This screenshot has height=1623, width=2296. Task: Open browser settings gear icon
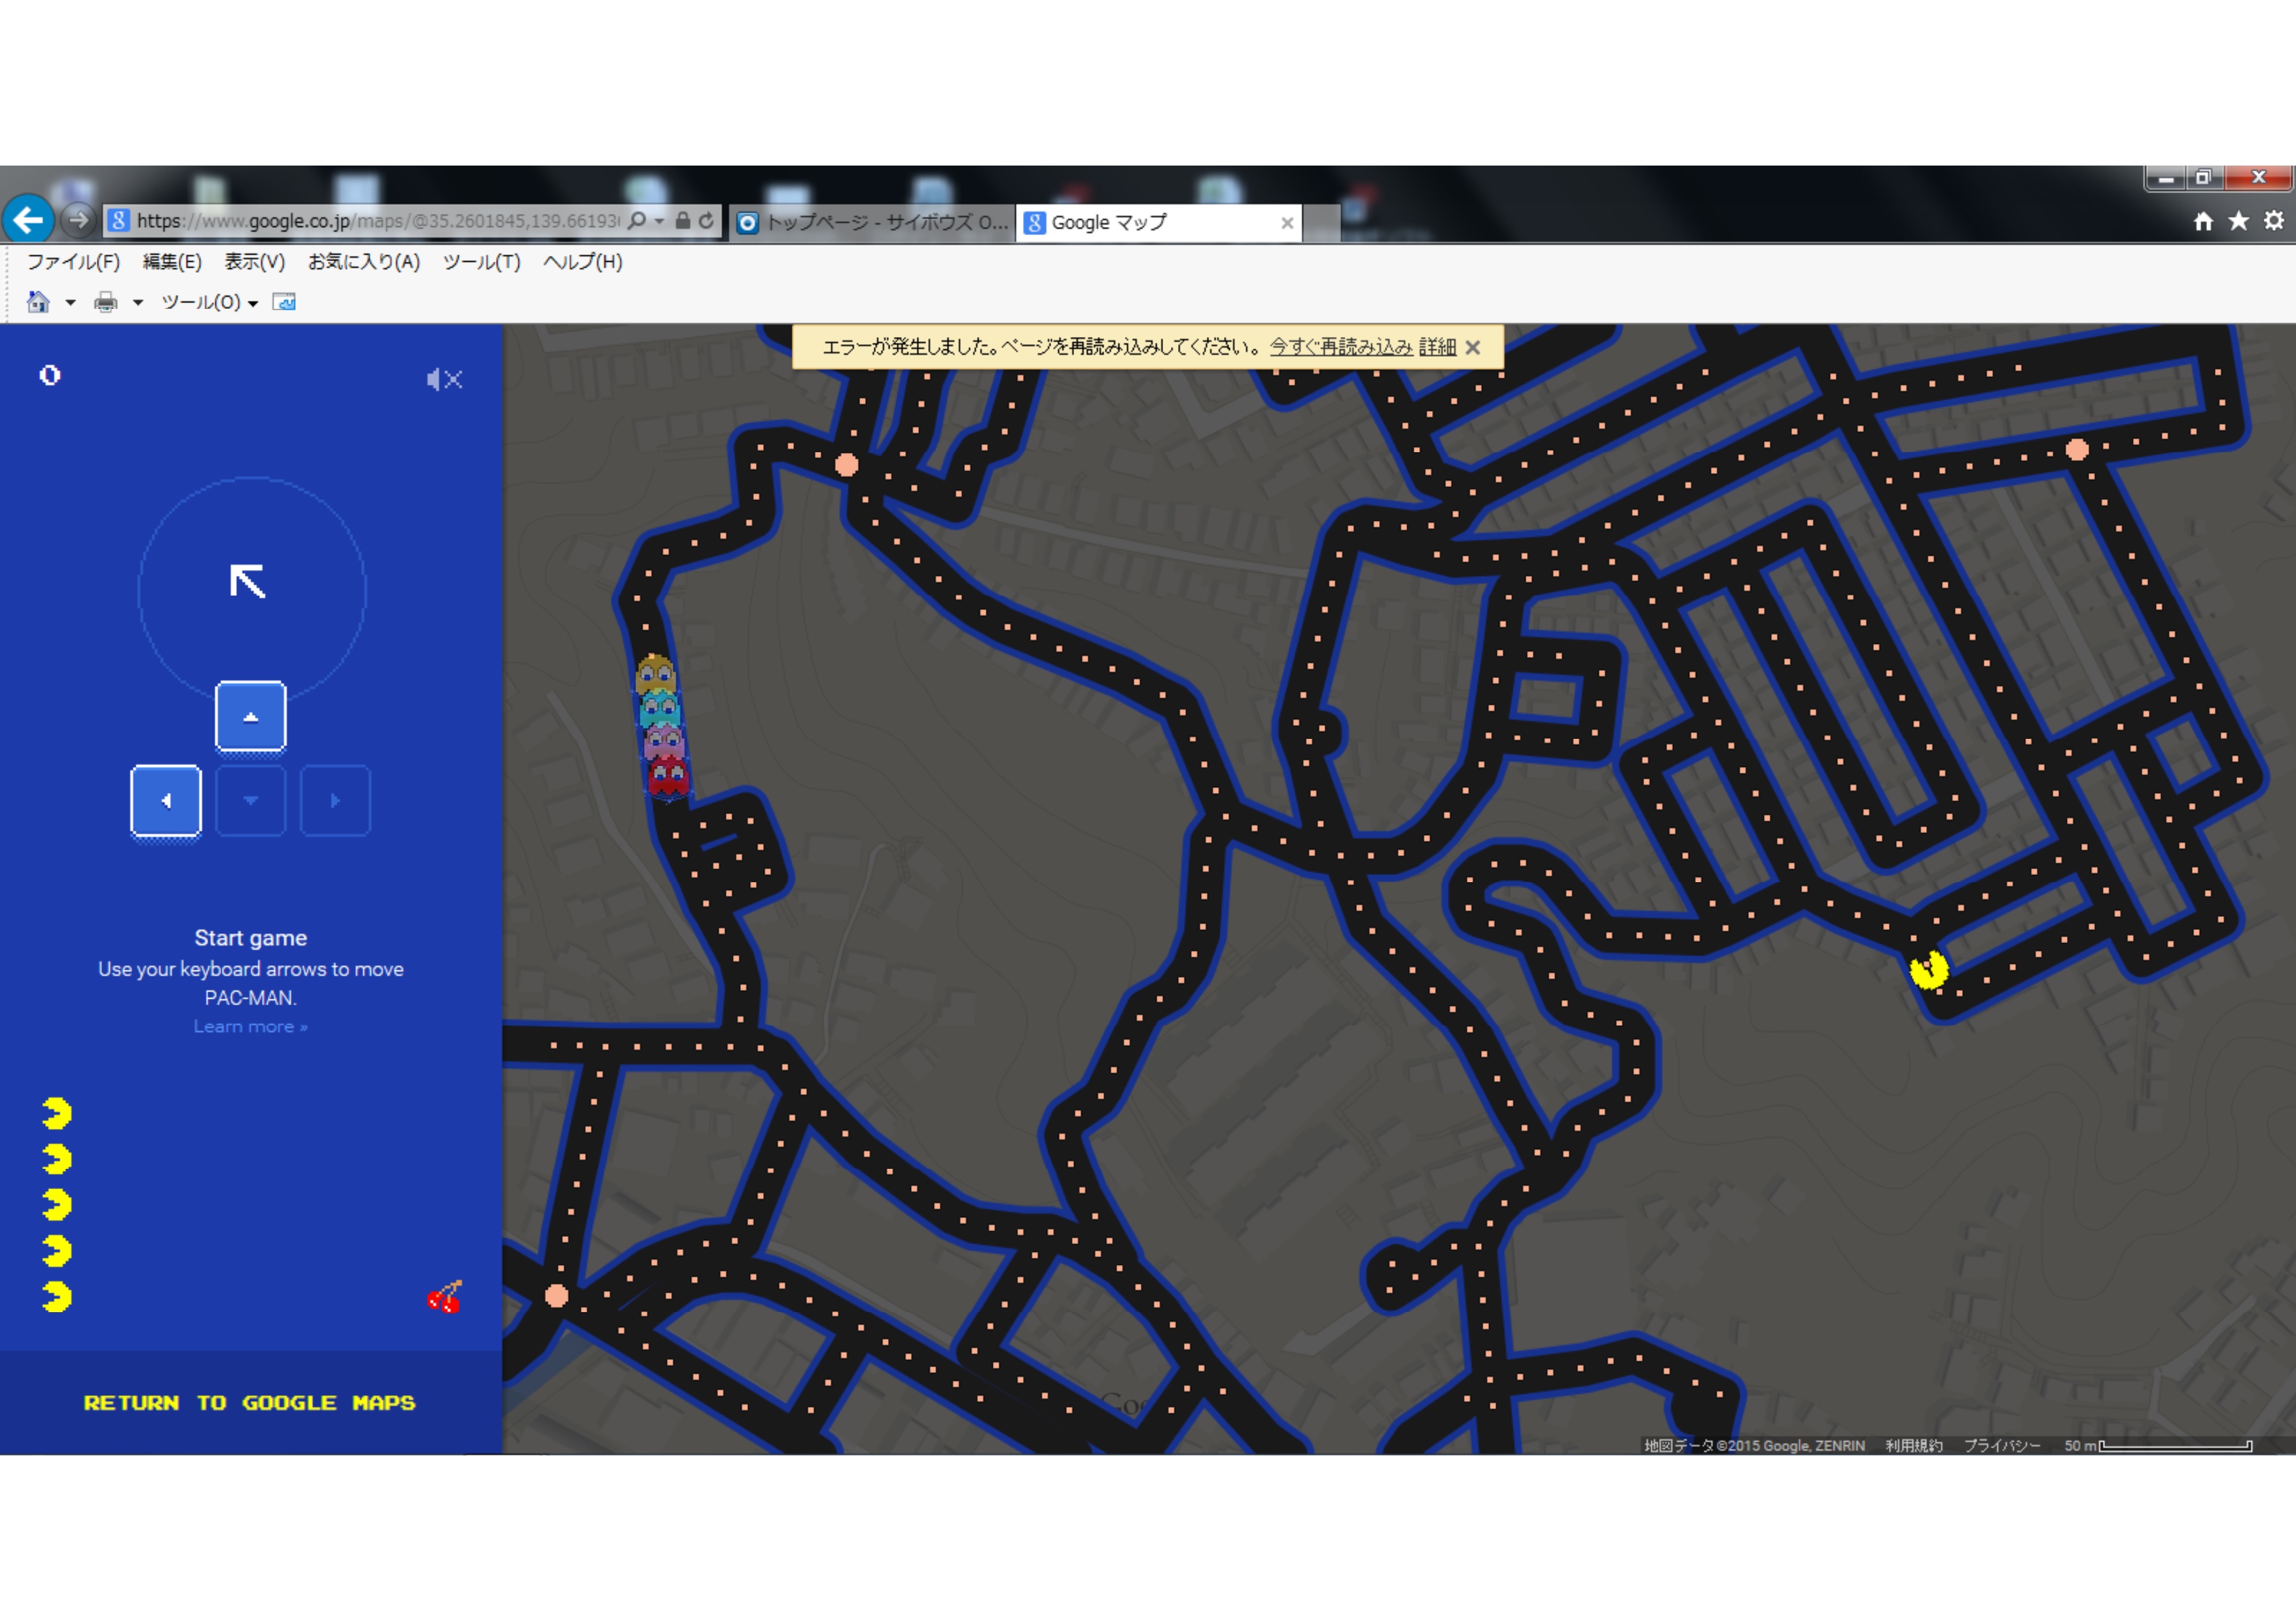(2273, 221)
